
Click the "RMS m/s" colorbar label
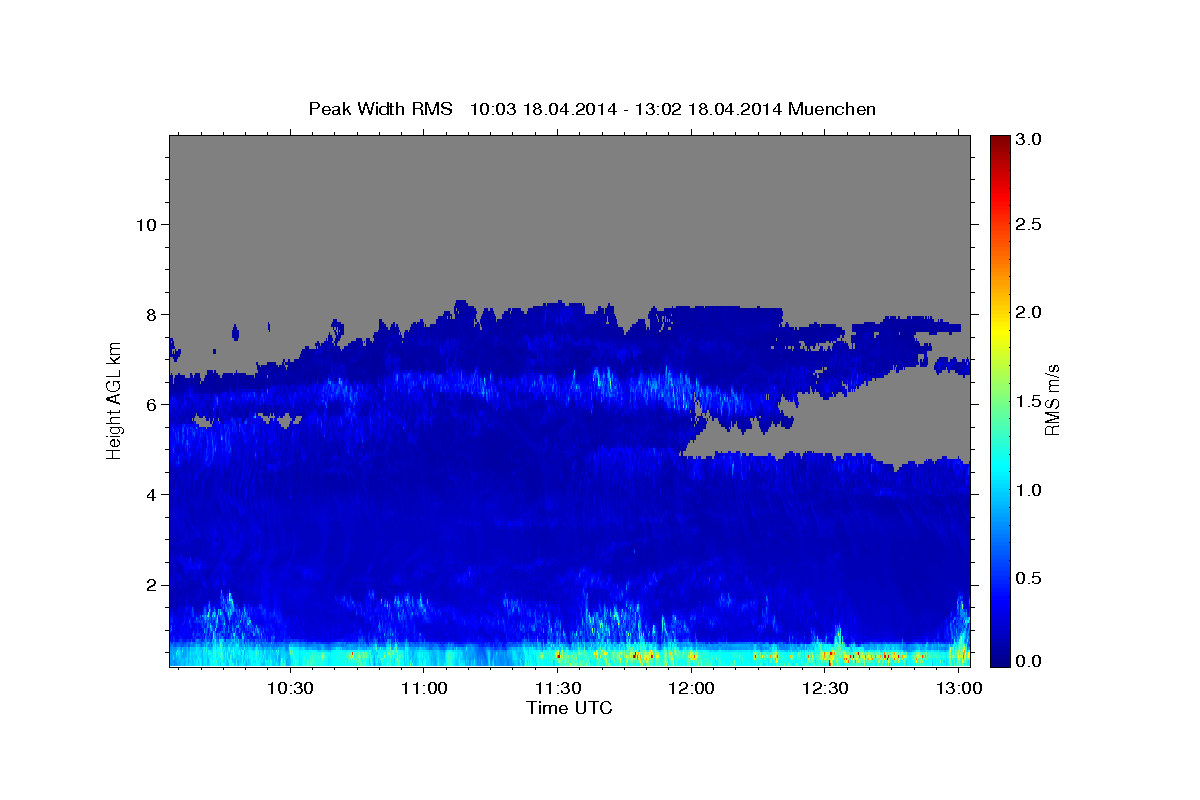click(1052, 400)
